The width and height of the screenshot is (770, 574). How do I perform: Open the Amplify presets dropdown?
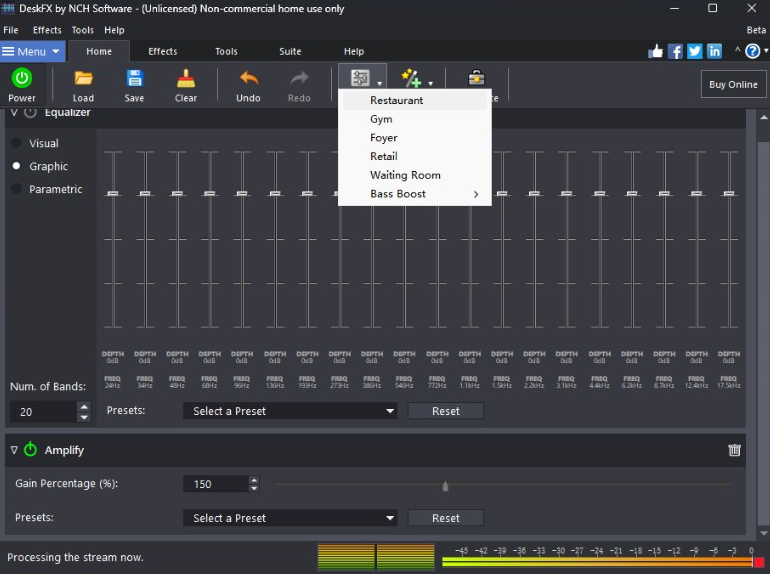pos(290,518)
